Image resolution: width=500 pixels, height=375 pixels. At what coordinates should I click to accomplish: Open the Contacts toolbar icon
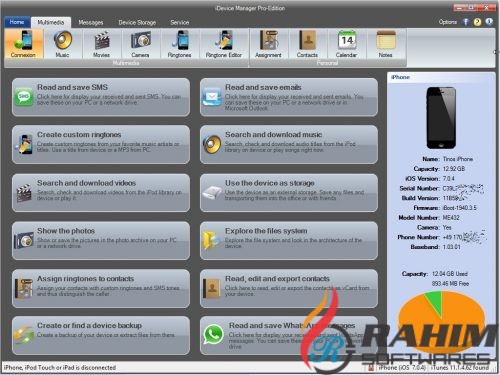coord(307,44)
